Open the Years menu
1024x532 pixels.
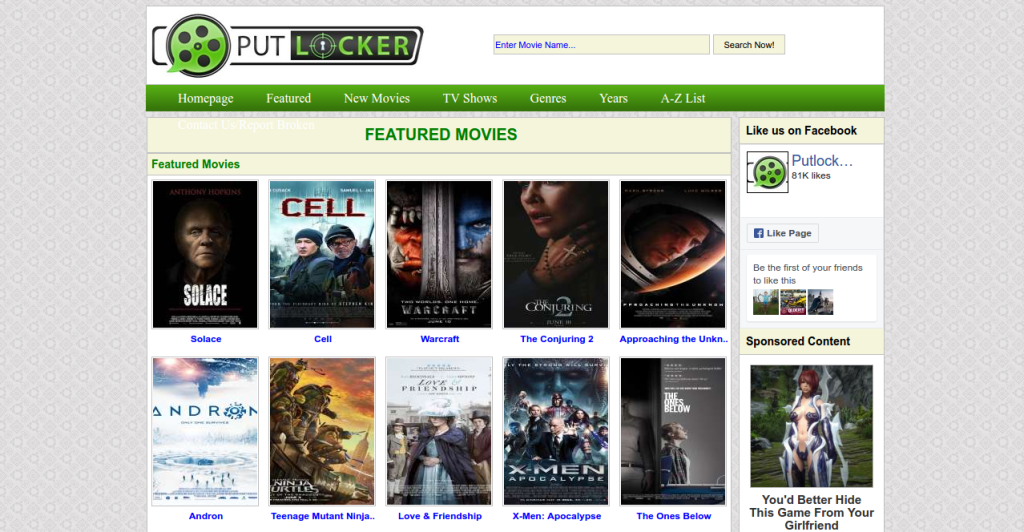(x=613, y=98)
